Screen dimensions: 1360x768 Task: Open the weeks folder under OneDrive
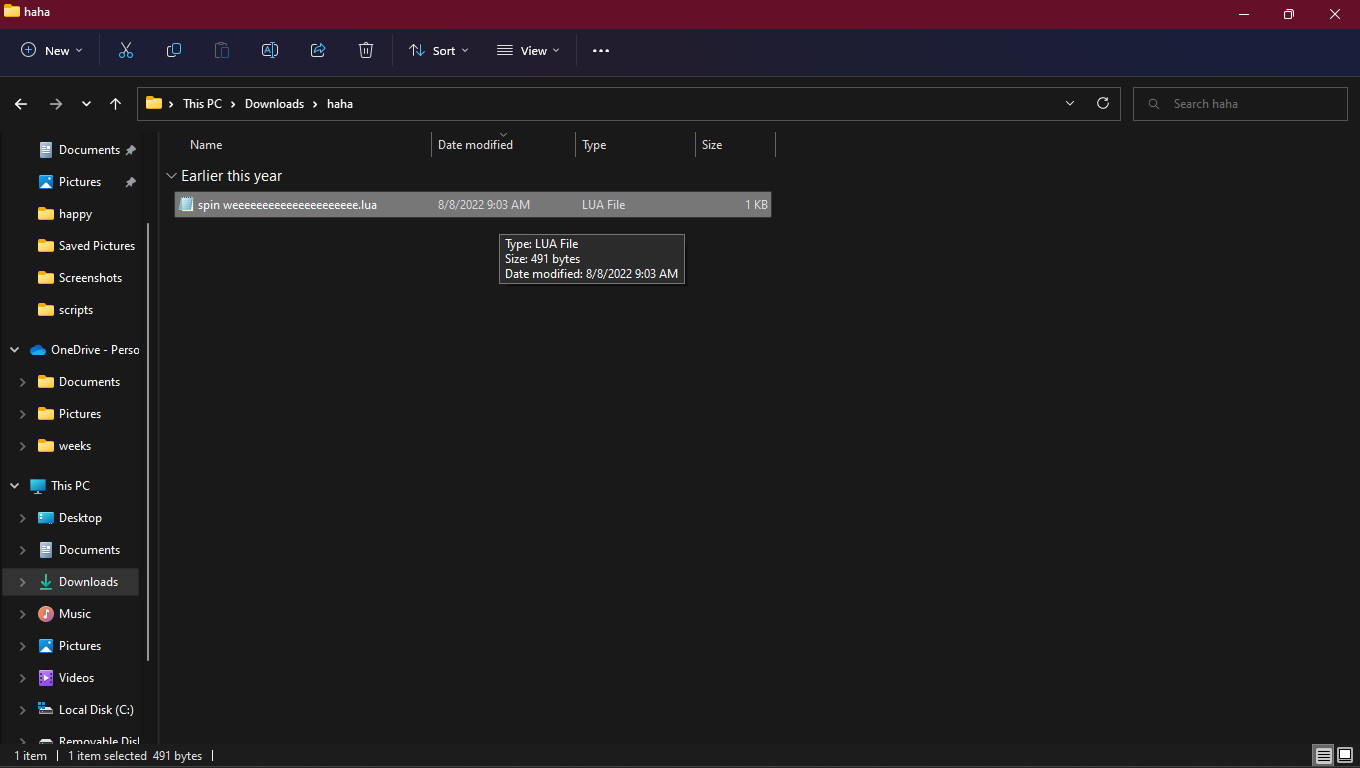(x=75, y=446)
